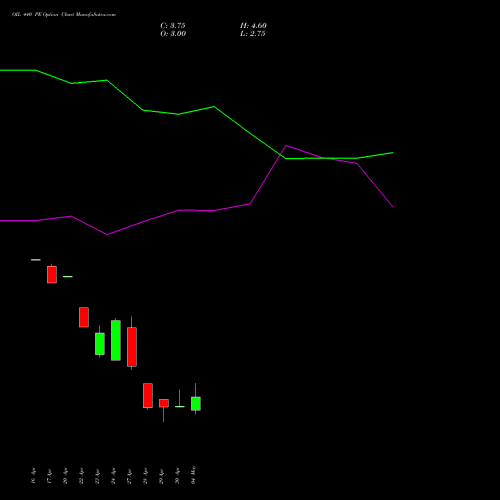Click the green candle for 23 Apr
Screen dimensions: 500x500
(100, 344)
